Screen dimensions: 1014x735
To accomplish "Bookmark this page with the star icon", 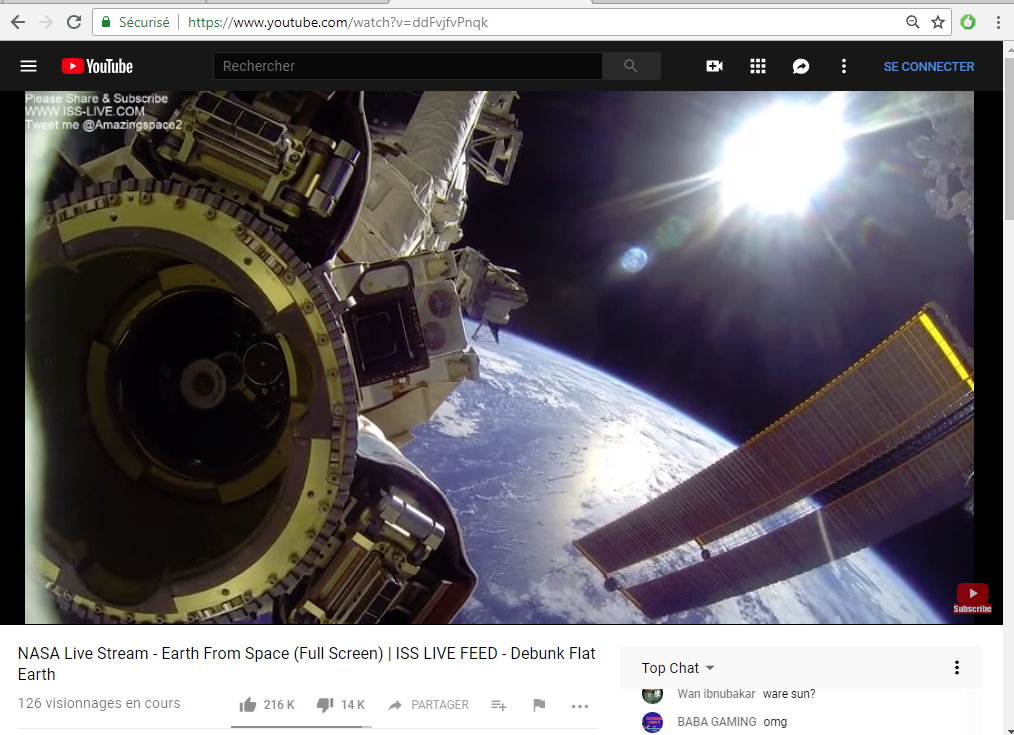I will pos(938,23).
